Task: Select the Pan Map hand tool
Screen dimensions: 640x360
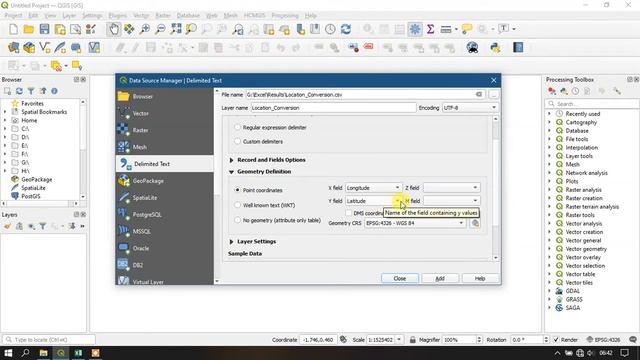Action: [x=114, y=29]
